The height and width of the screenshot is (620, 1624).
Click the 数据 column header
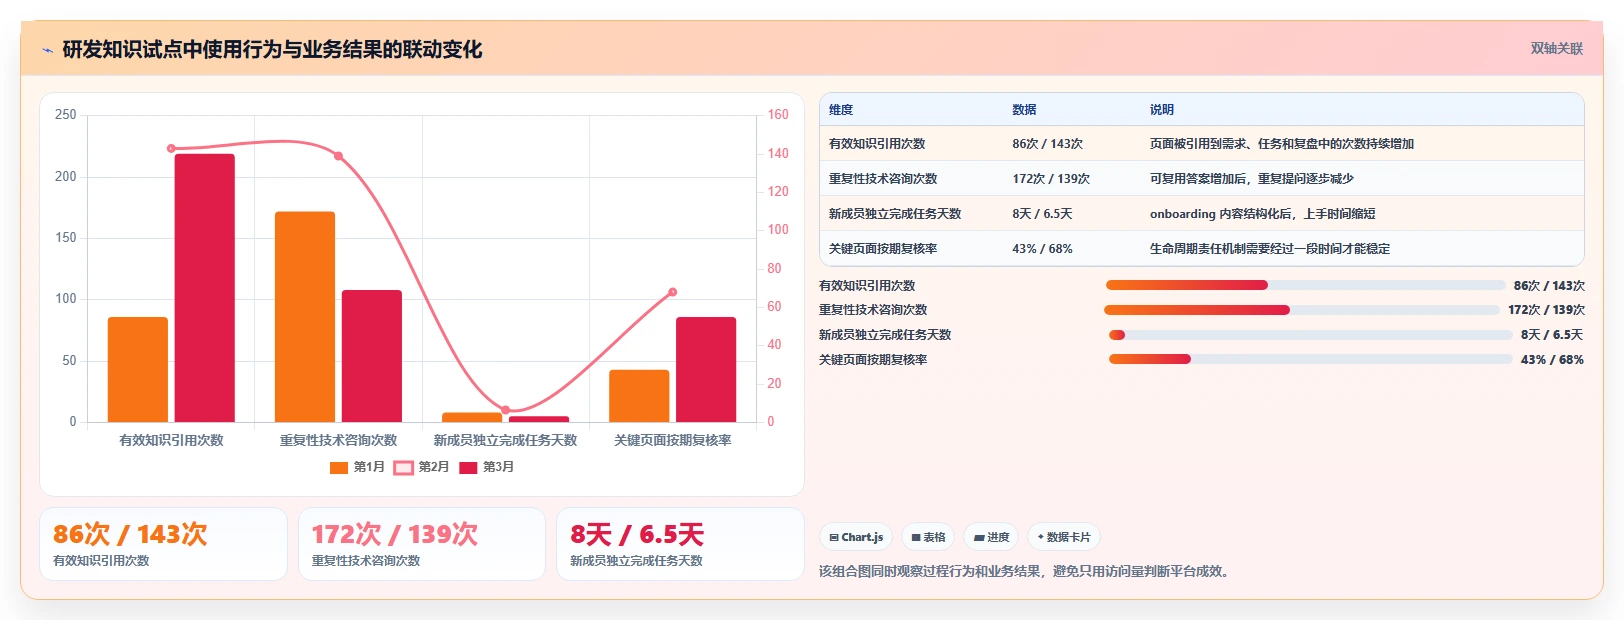1024,110
